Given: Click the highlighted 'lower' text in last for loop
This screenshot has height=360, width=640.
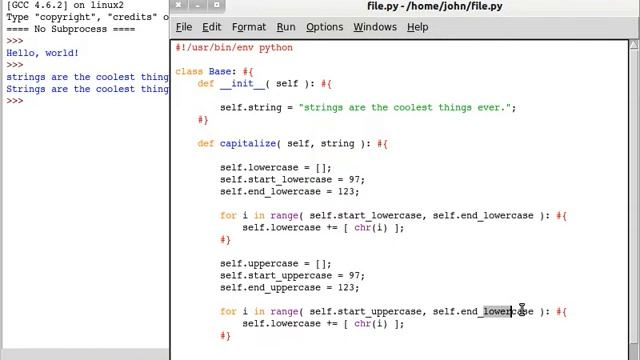Looking at the screenshot, I should [497, 311].
